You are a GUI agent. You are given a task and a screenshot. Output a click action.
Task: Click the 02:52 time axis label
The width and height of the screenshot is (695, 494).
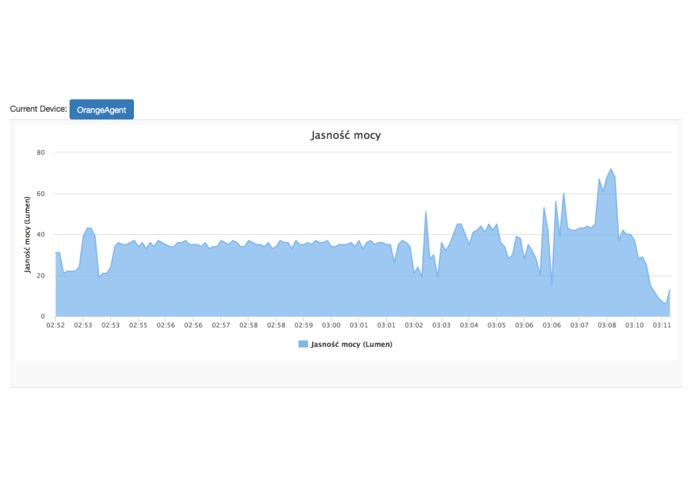pyautogui.click(x=55, y=325)
